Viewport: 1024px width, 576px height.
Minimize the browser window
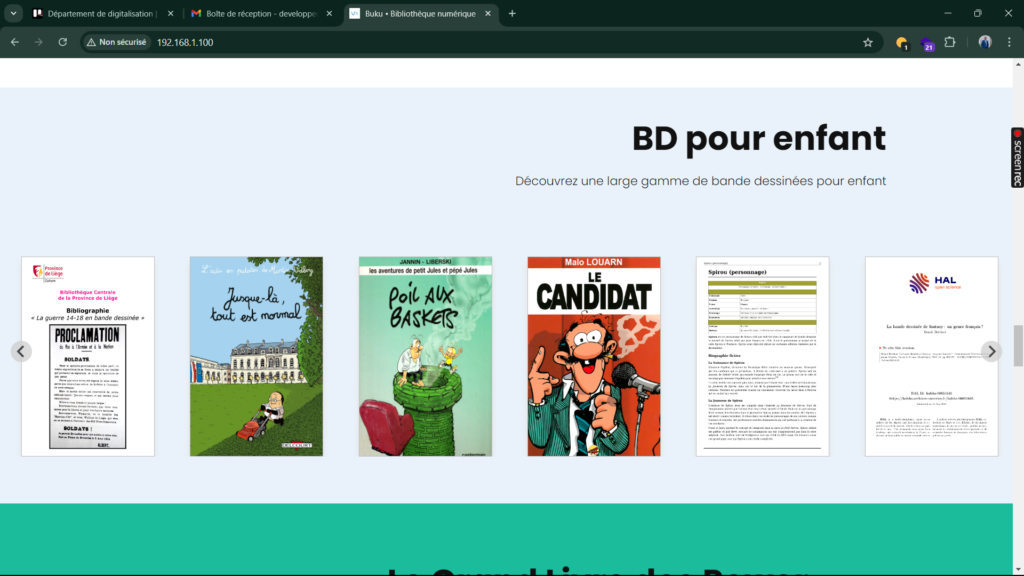tap(948, 13)
